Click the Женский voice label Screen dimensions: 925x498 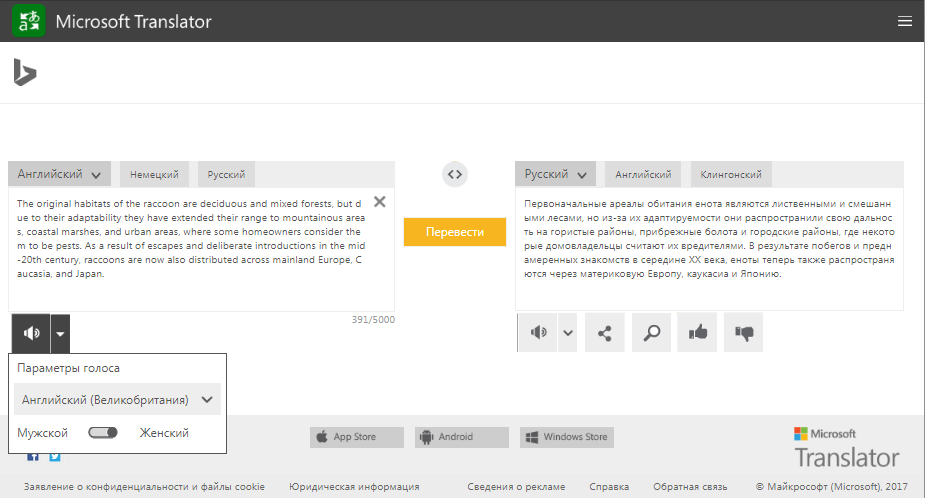tap(164, 433)
